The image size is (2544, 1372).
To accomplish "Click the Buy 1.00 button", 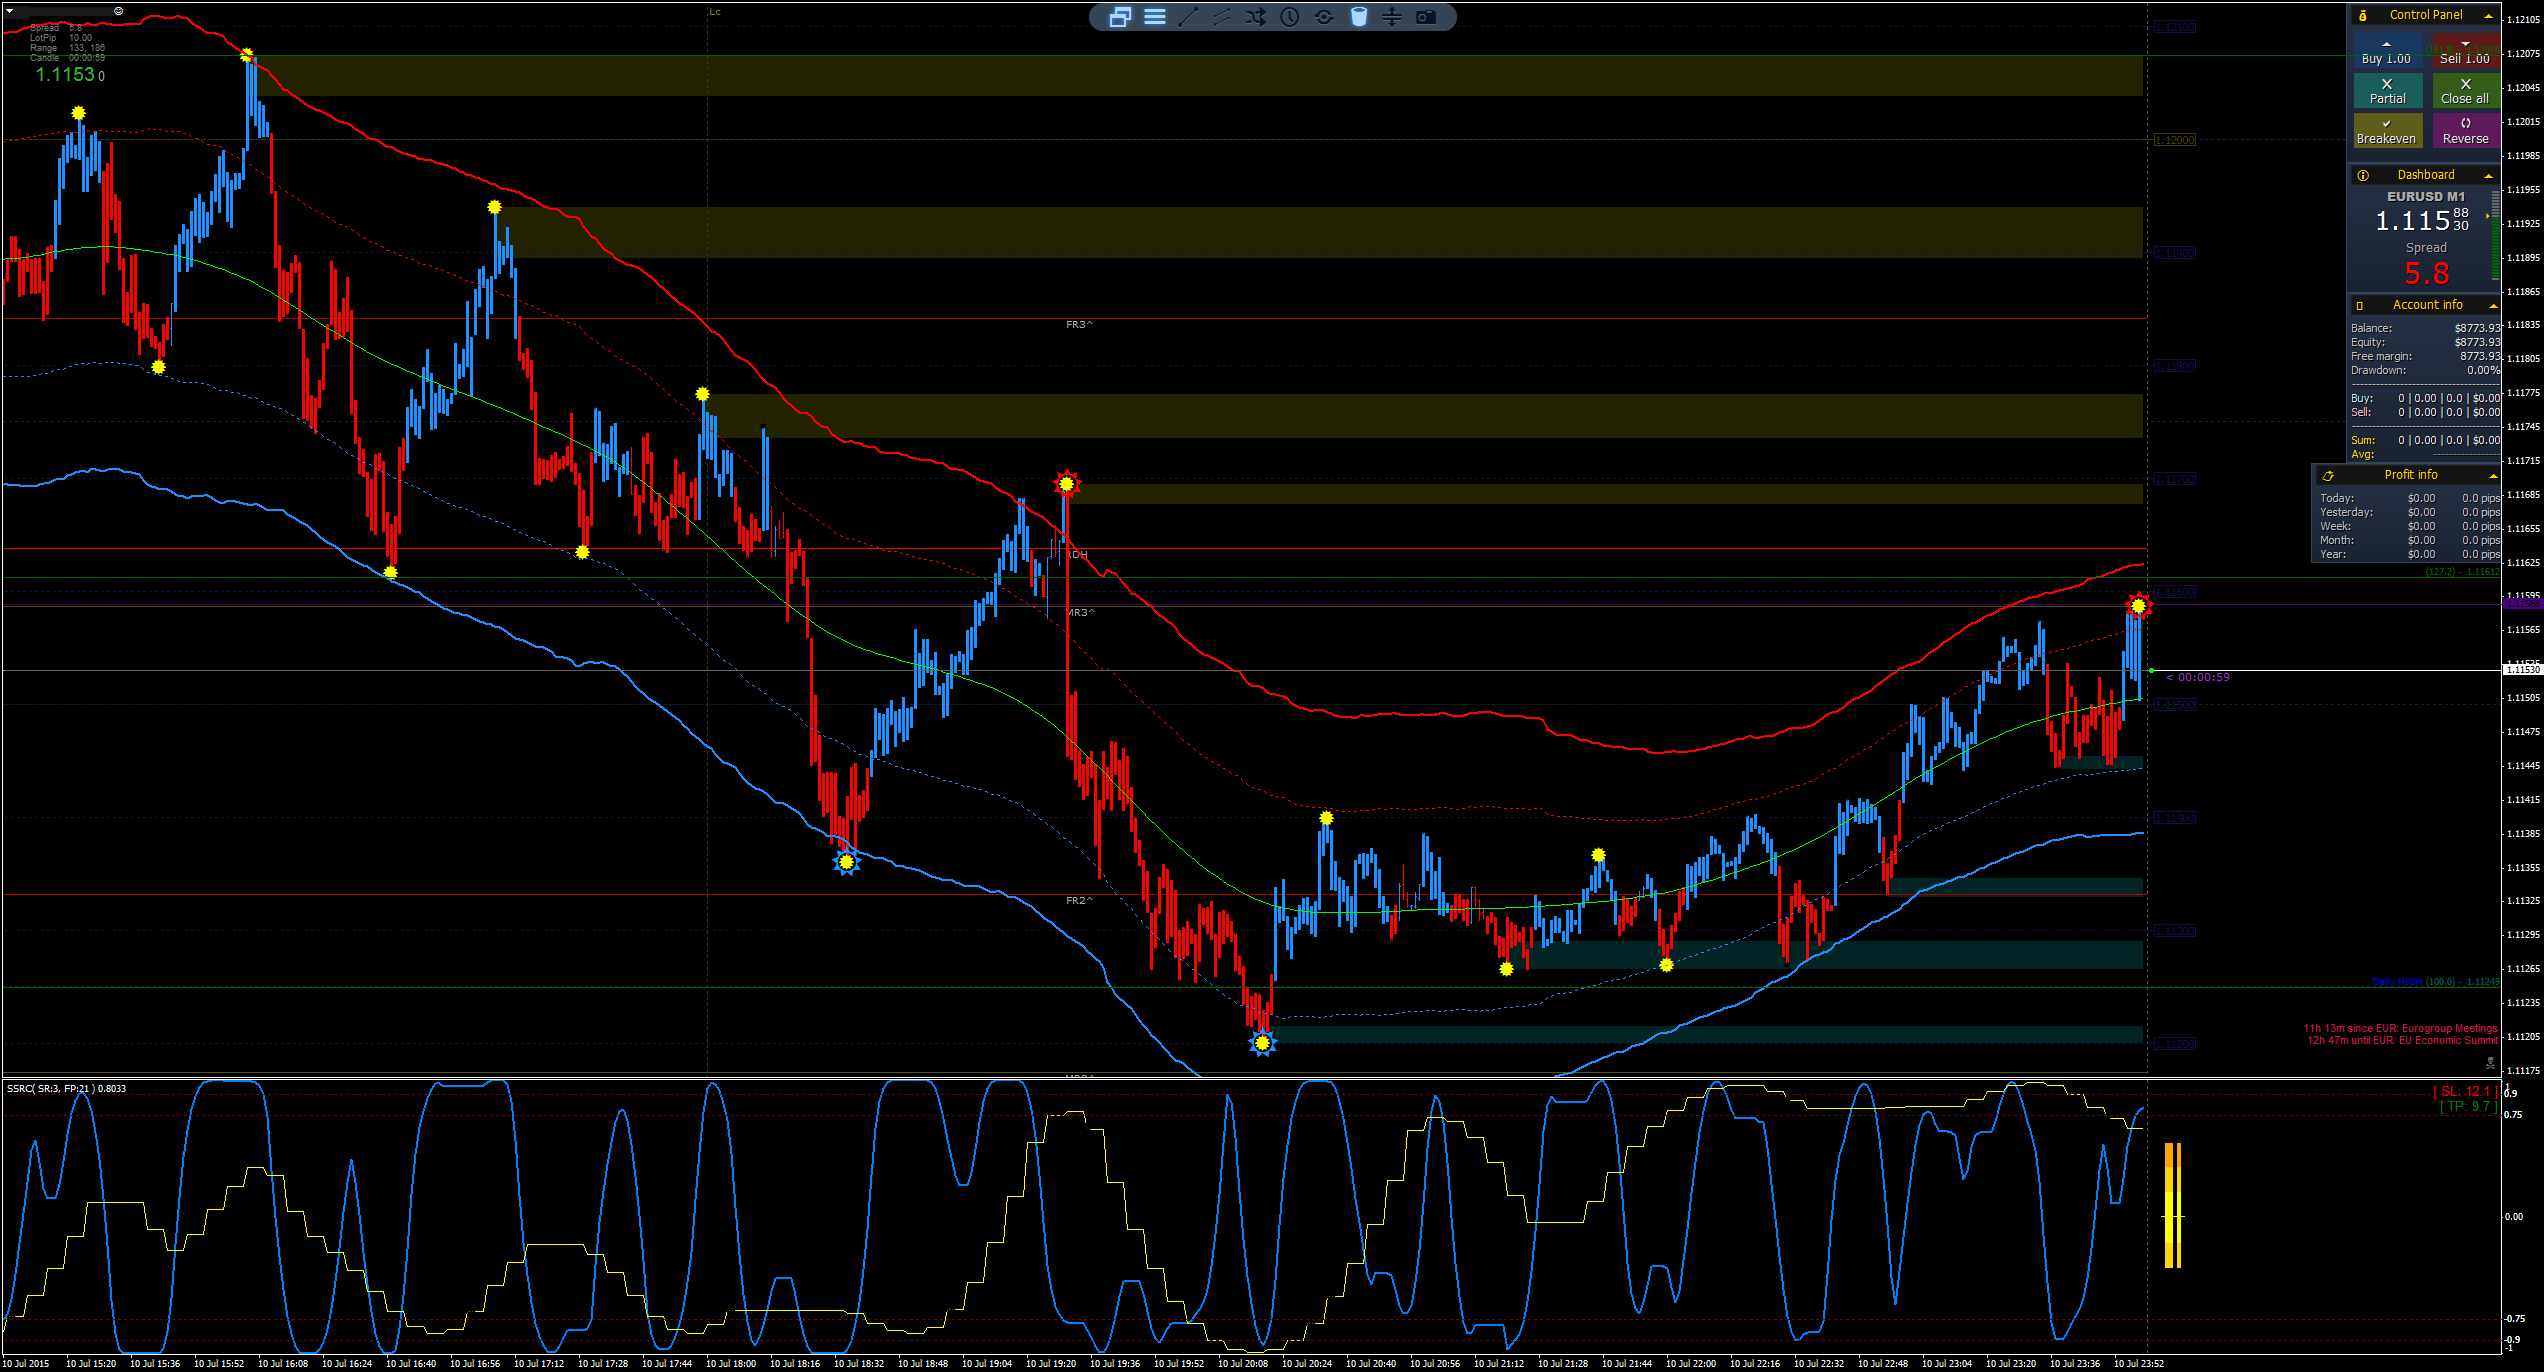I will click(x=2387, y=52).
